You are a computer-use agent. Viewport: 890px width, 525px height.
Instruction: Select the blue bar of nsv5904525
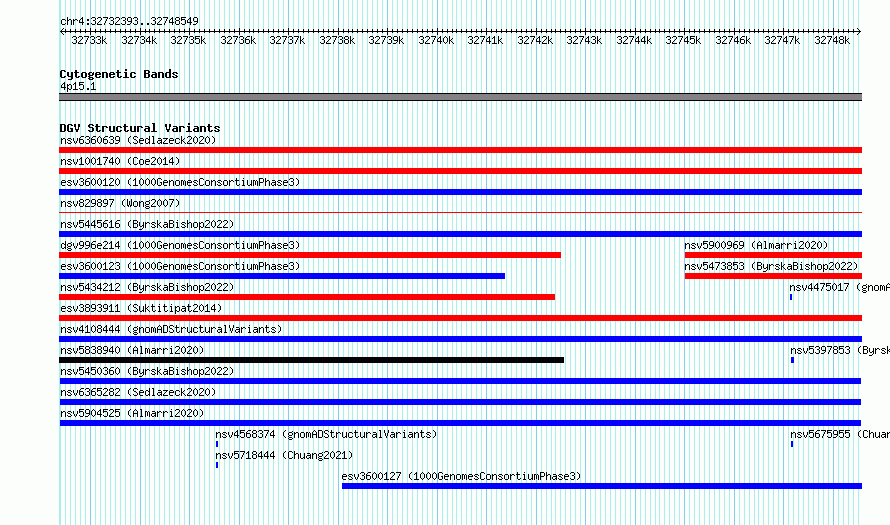[460, 423]
